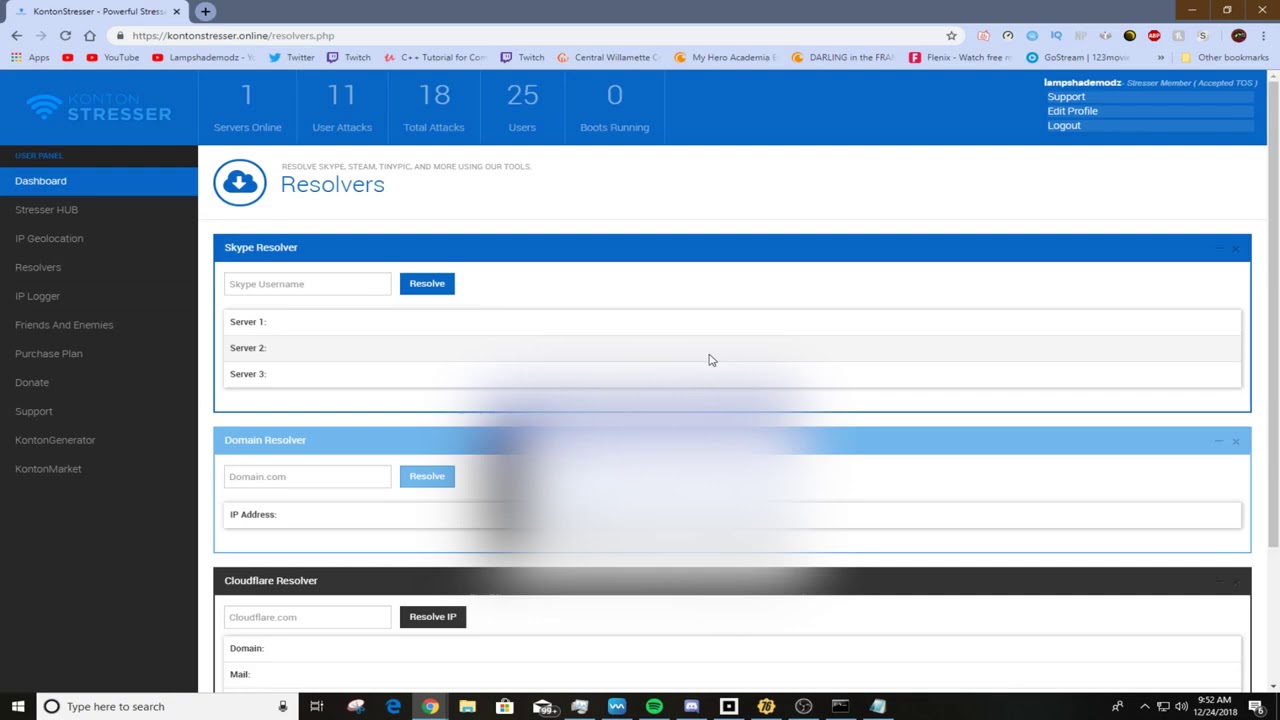
Task: Open Other bookmarks folder
Action: click(1225, 57)
